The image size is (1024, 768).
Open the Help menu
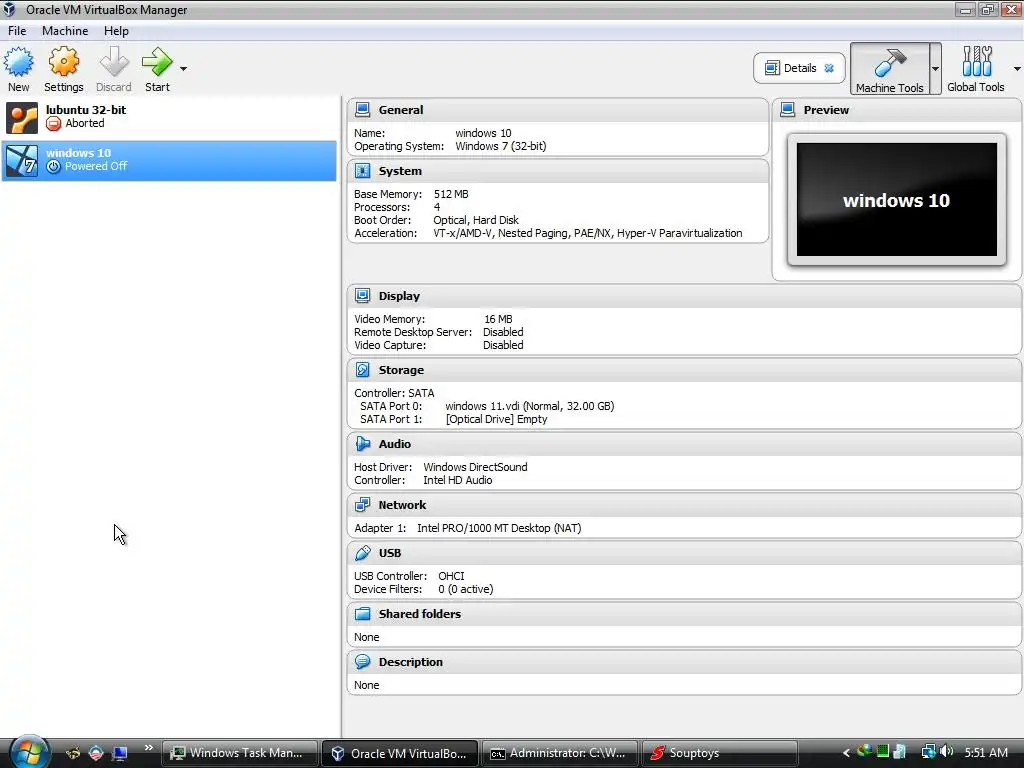116,31
